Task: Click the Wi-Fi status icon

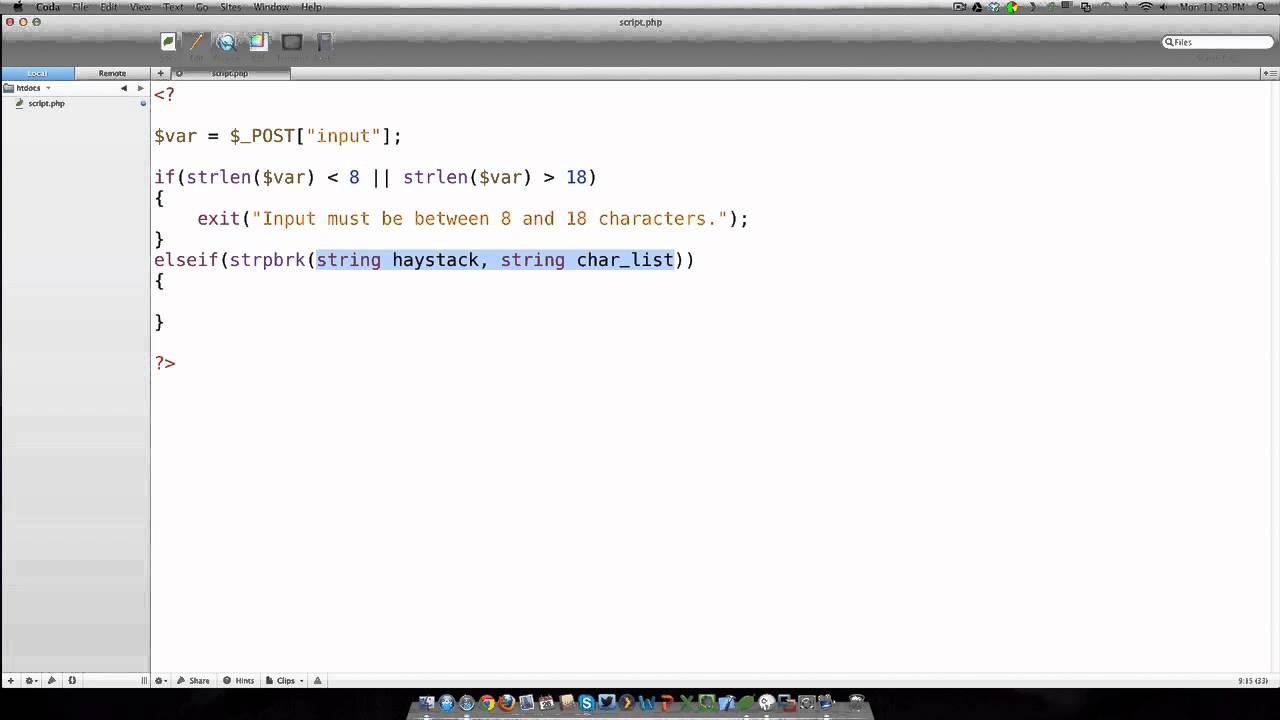Action: [x=1146, y=7]
